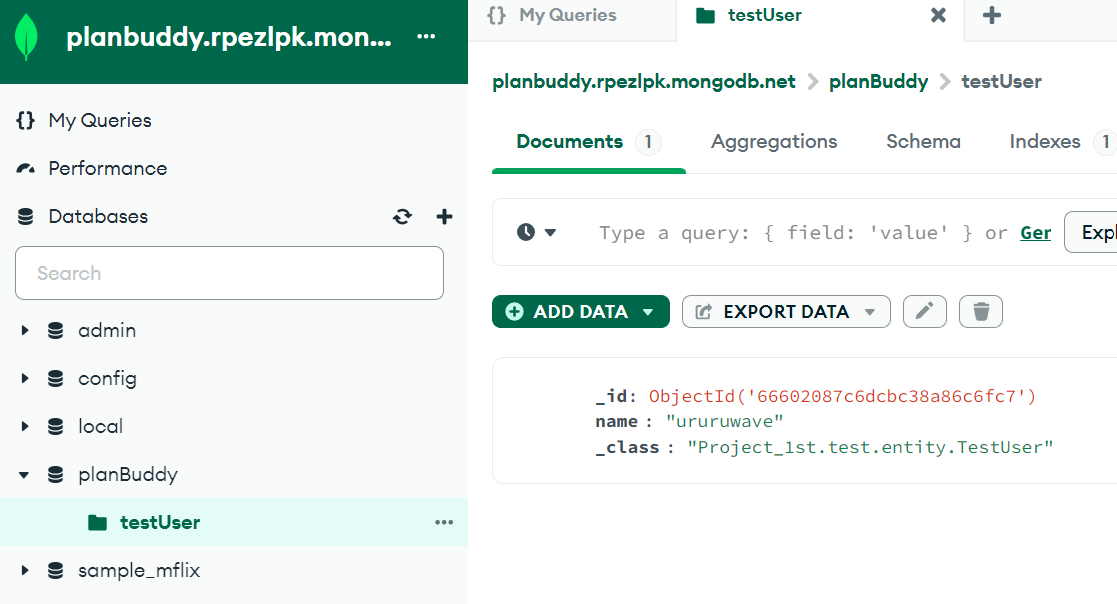Click planbuddy.rpezlpk.mongodb.net breadcrumb link

click(644, 82)
